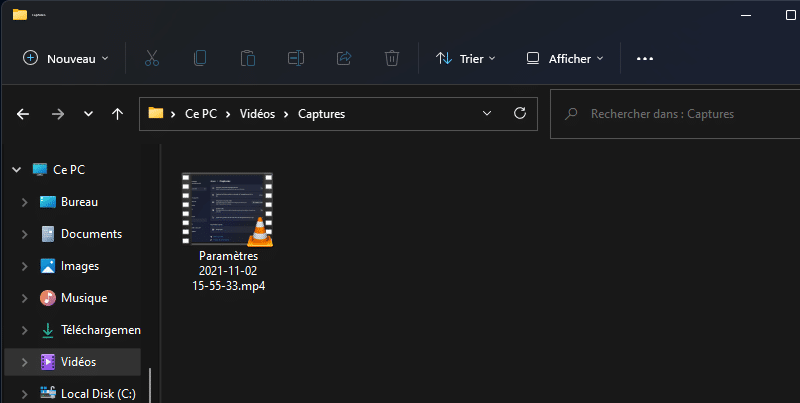Click the Rename icon in toolbar
Viewport: 800px width, 403px height.
pos(296,59)
